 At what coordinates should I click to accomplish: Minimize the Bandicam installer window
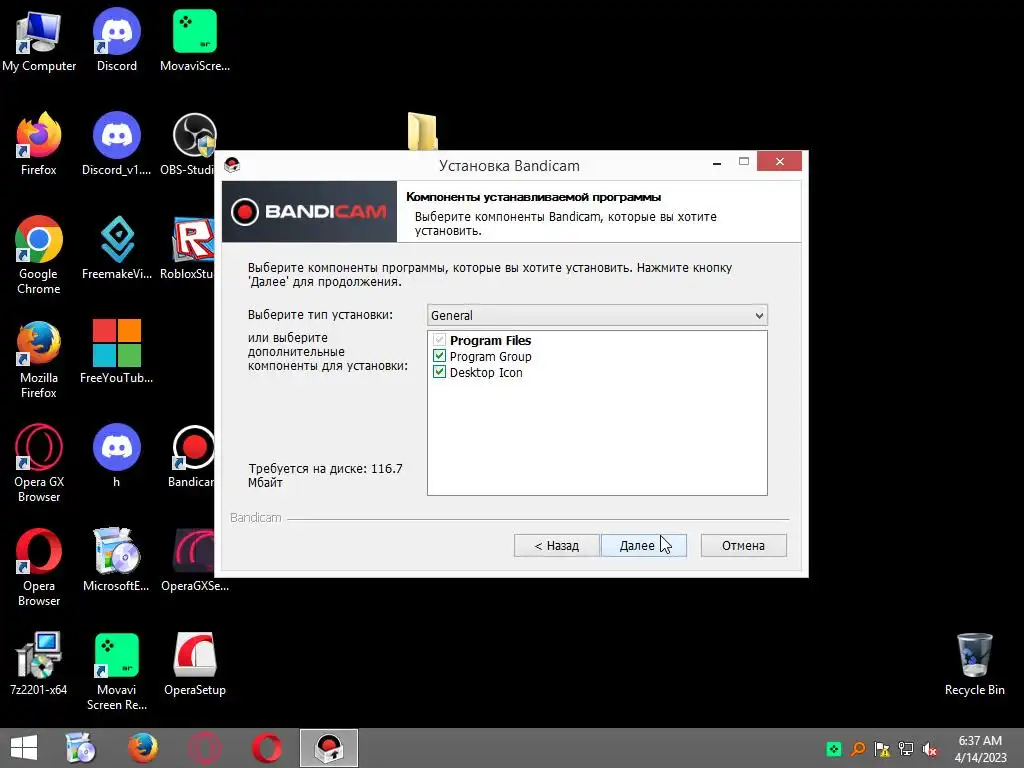point(717,162)
